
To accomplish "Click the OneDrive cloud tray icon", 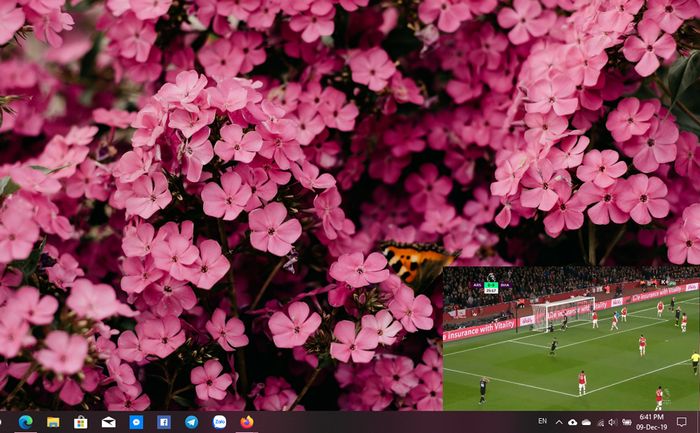I will [x=587, y=422].
